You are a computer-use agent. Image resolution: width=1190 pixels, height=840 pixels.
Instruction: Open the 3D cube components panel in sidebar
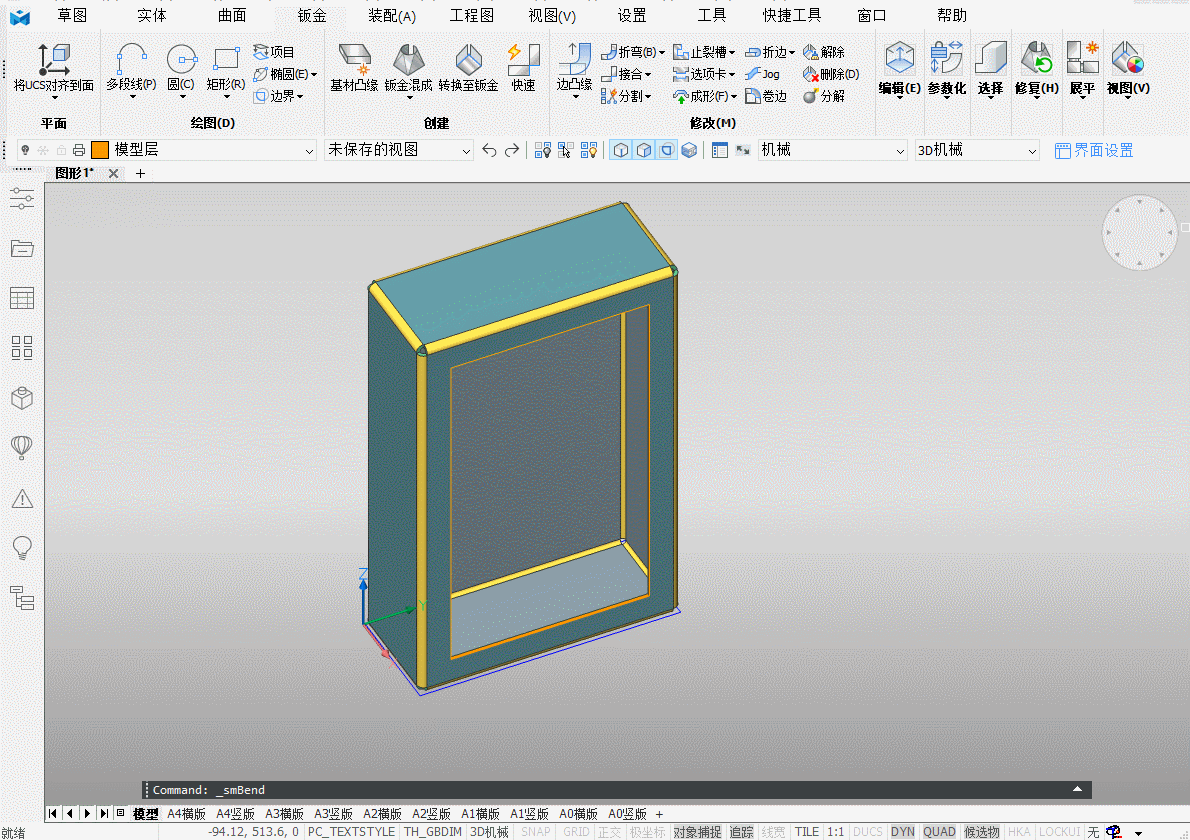tap(22, 398)
